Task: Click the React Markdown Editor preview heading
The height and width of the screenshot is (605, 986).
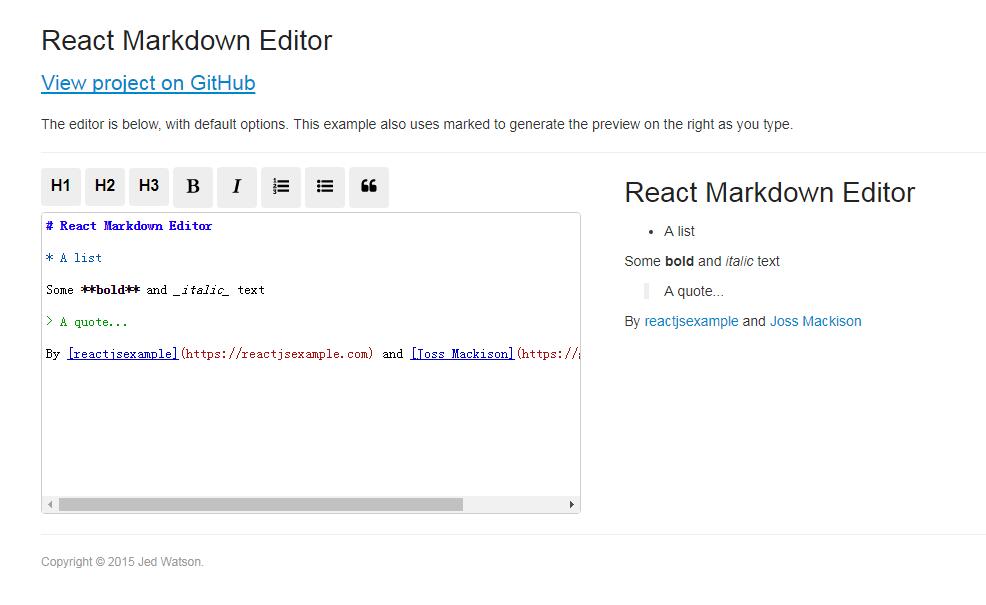Action: click(770, 192)
